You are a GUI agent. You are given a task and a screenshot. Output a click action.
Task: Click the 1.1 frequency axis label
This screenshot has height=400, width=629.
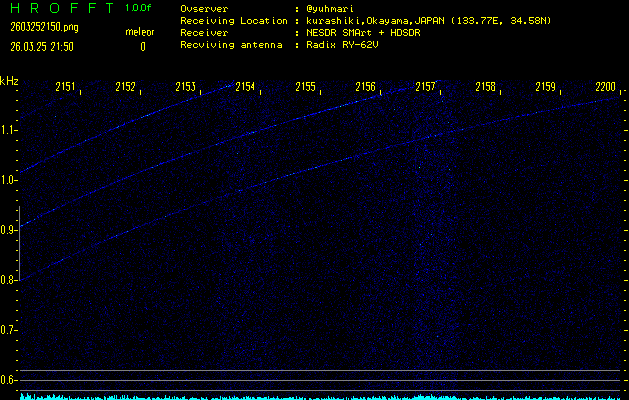point(9,130)
